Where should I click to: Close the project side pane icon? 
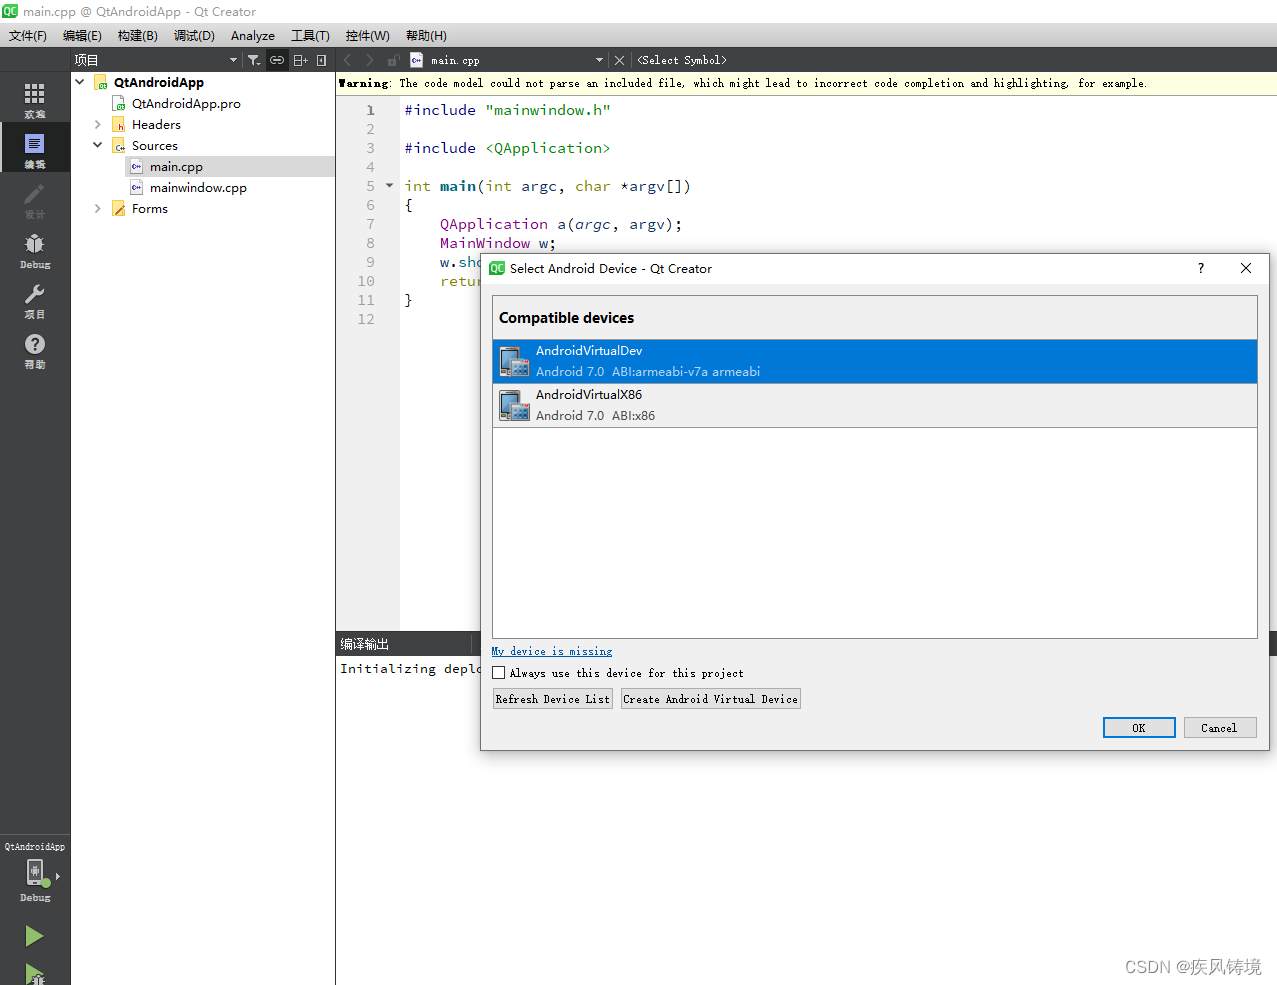[321, 60]
